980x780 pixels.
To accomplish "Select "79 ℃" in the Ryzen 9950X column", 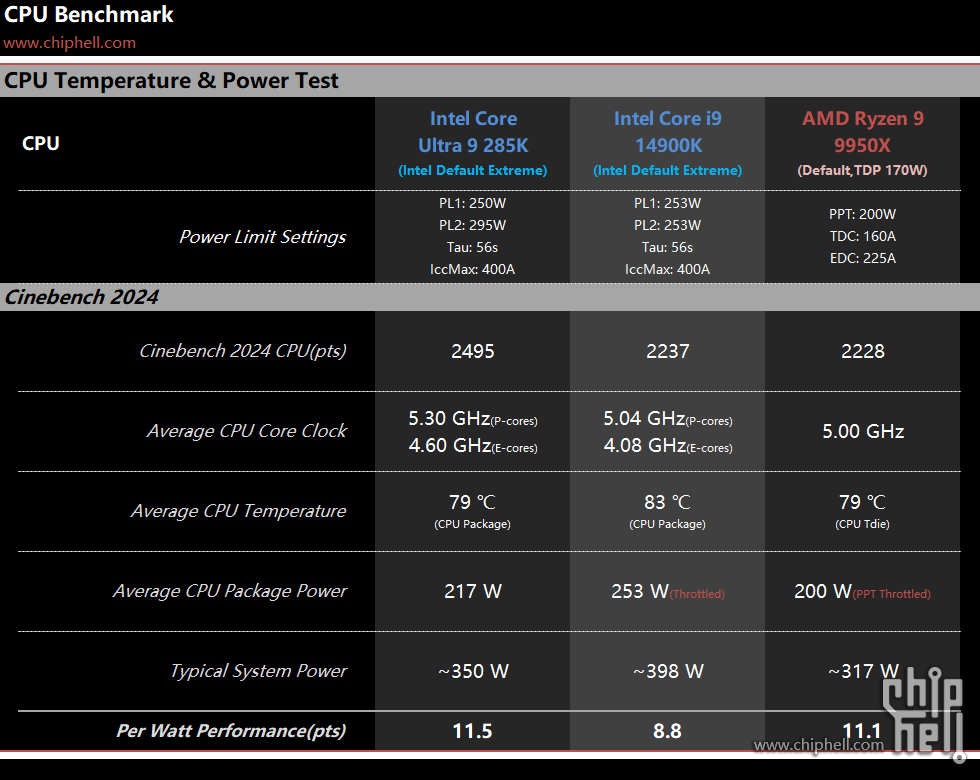I will point(862,502).
